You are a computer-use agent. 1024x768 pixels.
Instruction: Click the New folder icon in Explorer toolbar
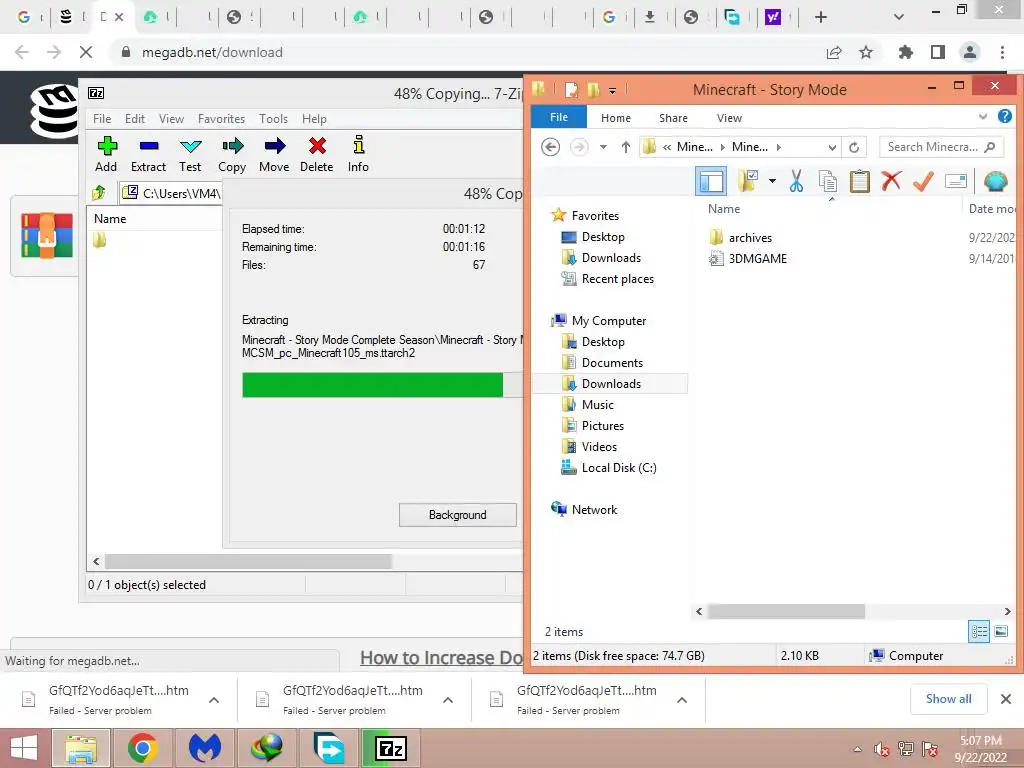(748, 181)
